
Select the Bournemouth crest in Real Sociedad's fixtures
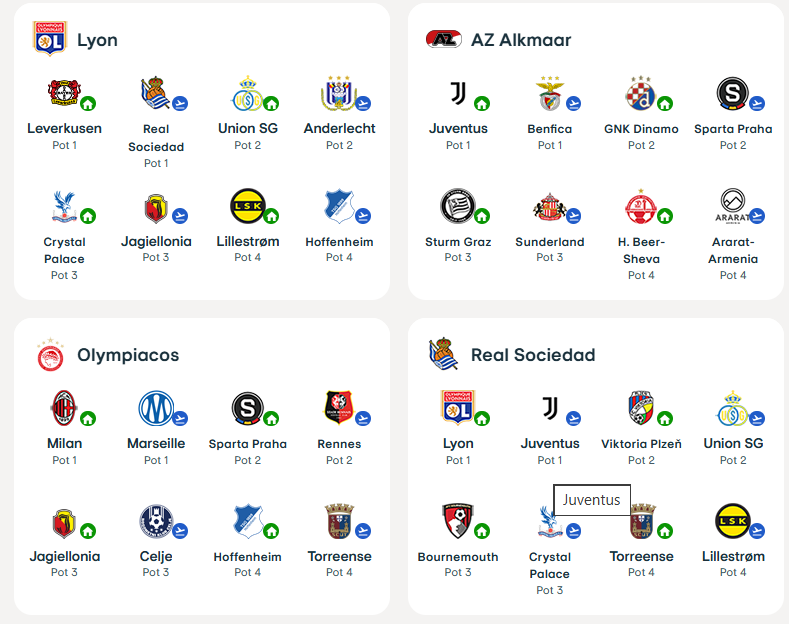[458, 521]
